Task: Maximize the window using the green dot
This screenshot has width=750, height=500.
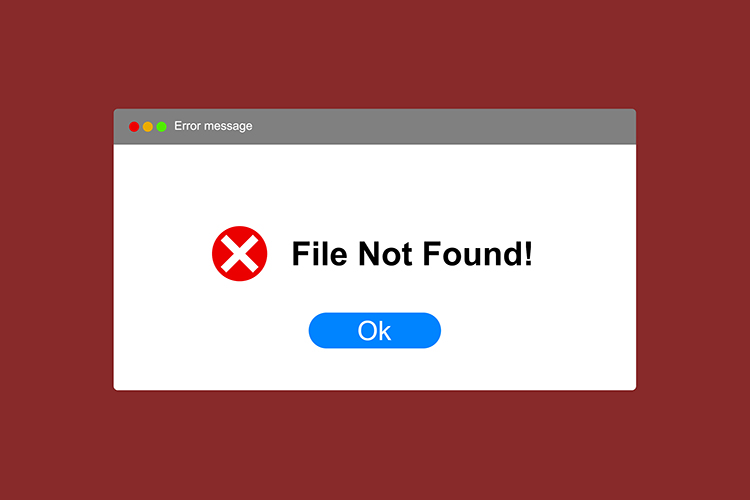Action: [162, 126]
